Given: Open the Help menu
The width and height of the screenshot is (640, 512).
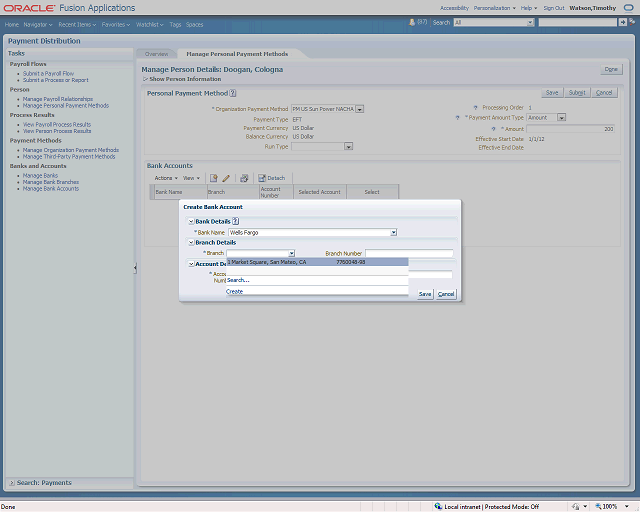Looking at the screenshot, I should [x=529, y=8].
